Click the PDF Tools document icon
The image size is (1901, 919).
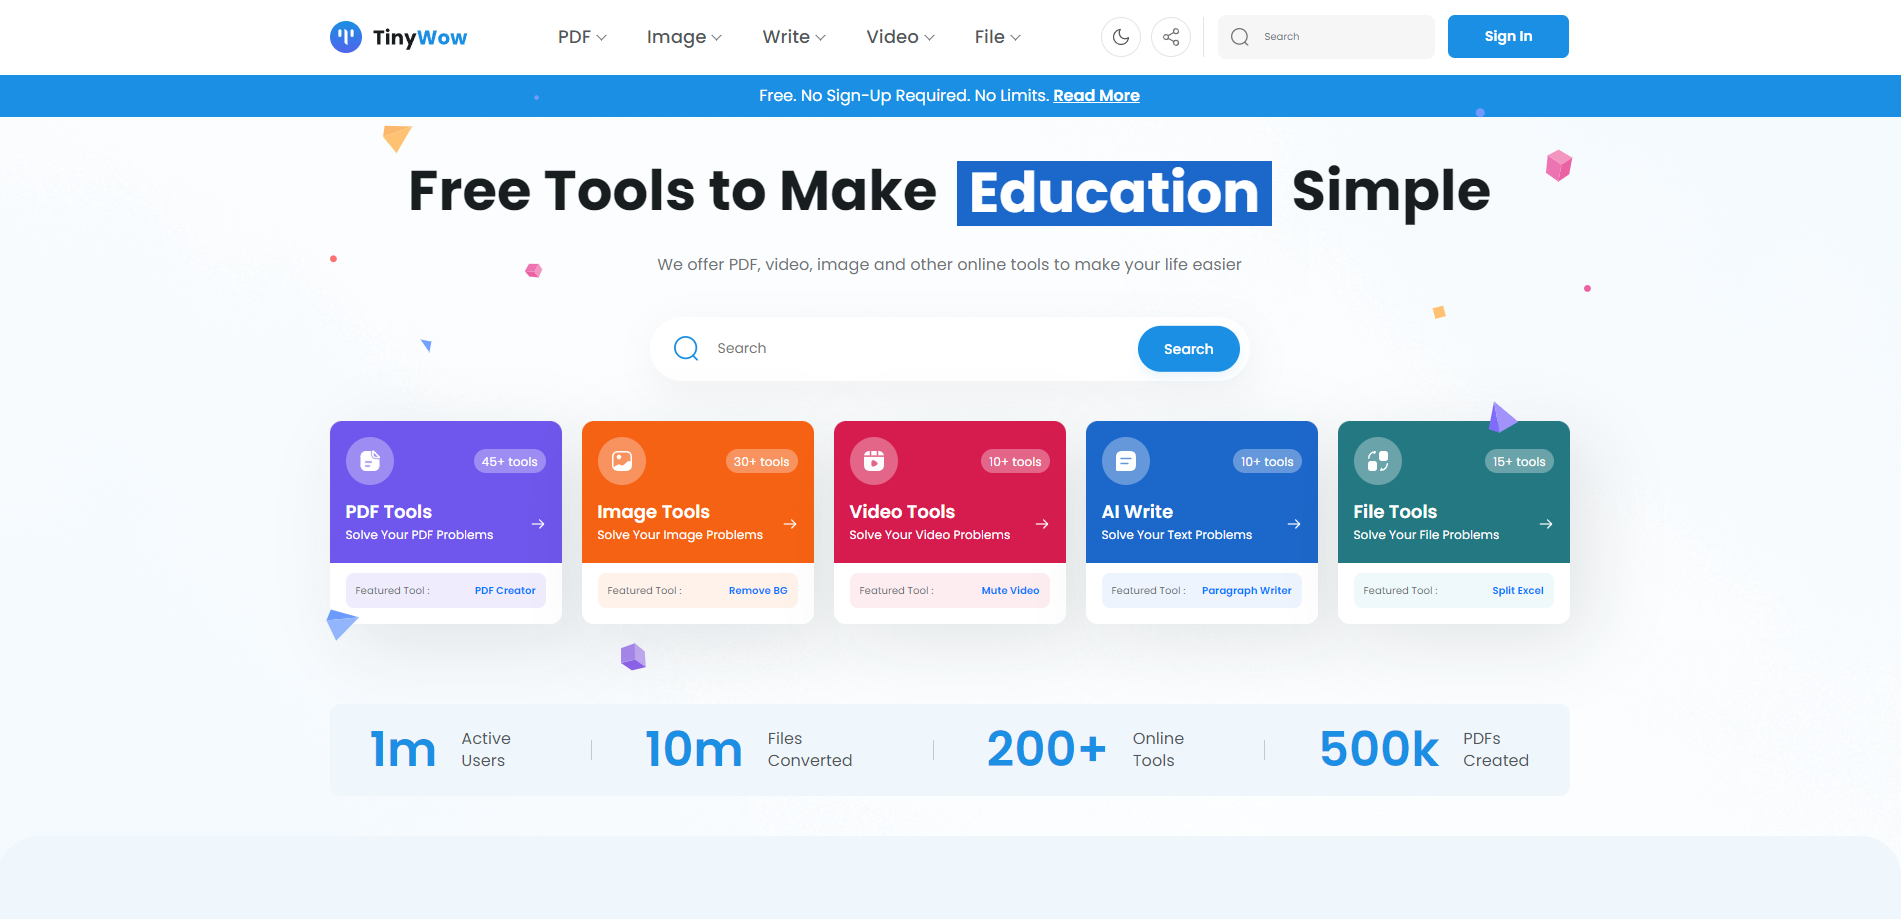(x=370, y=461)
